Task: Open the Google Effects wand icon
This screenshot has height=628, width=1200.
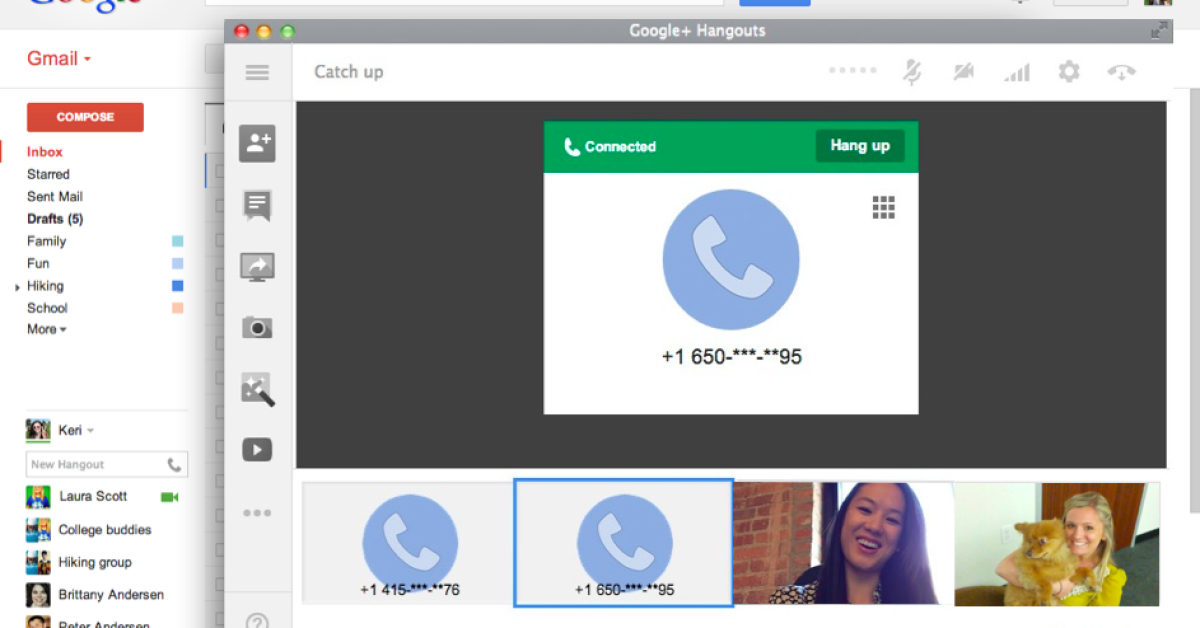Action: click(x=257, y=389)
